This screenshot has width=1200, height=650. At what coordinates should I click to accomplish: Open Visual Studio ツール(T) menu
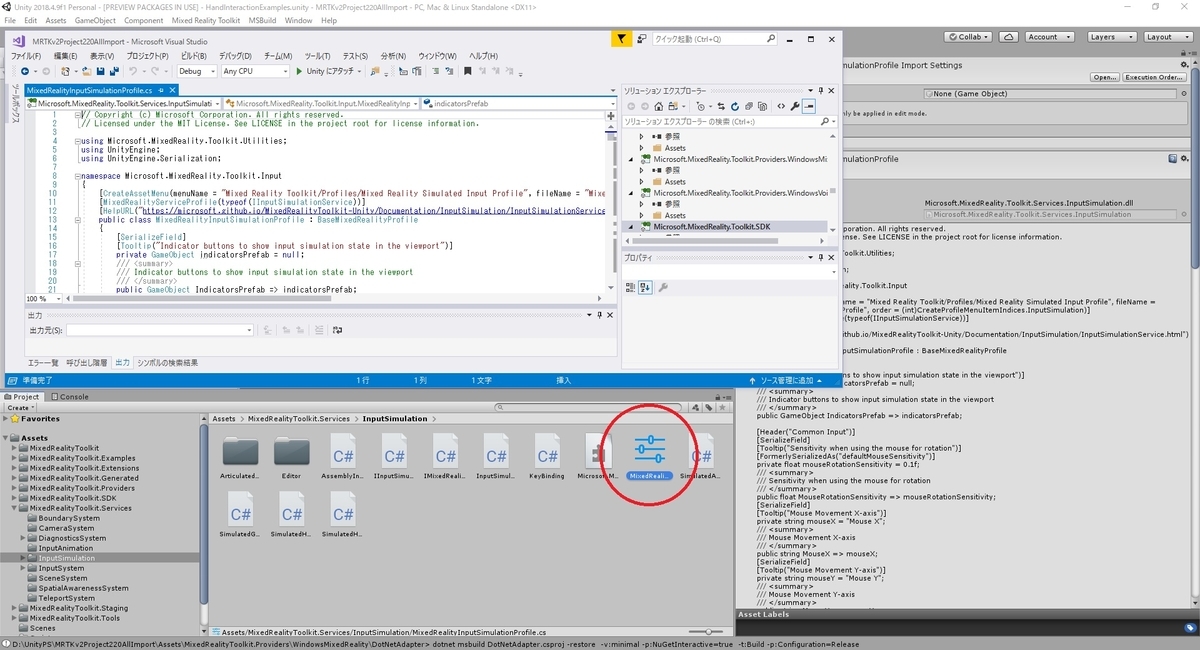[317, 55]
